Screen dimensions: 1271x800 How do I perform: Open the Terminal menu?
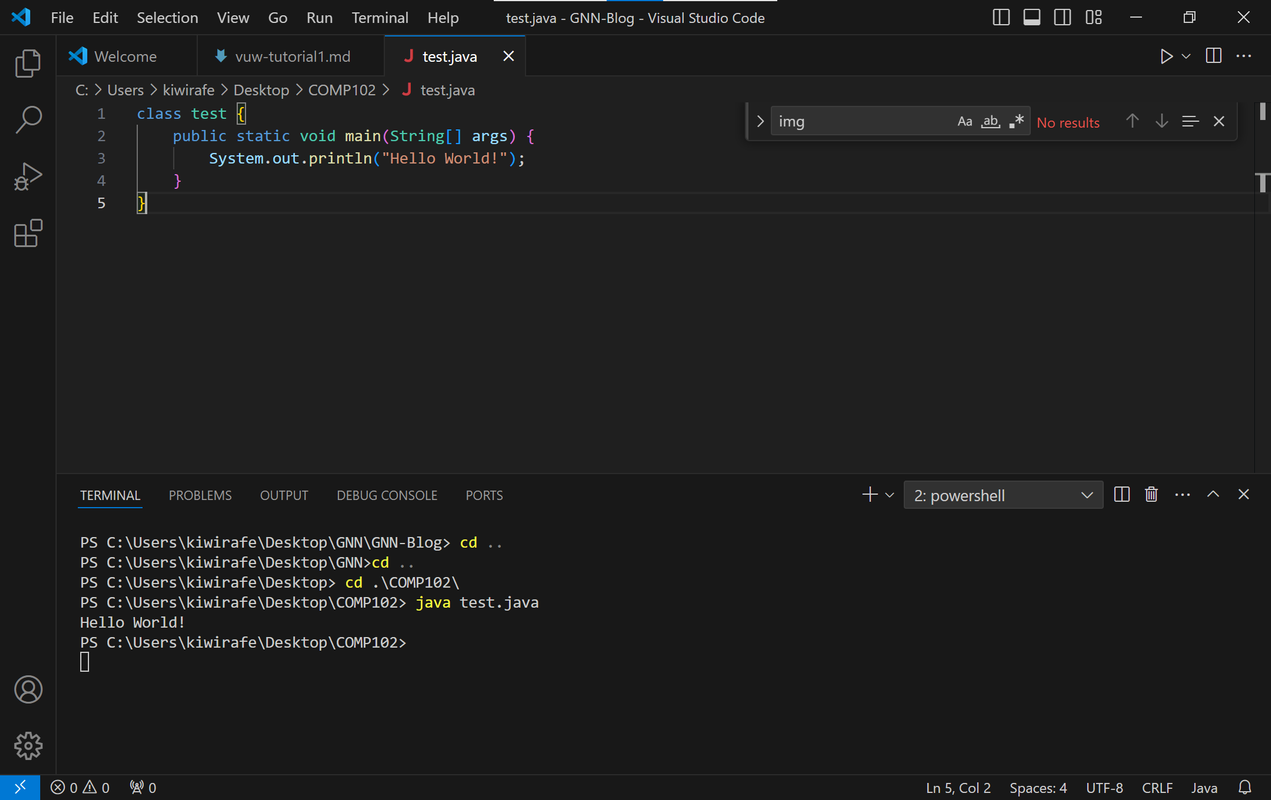[380, 17]
